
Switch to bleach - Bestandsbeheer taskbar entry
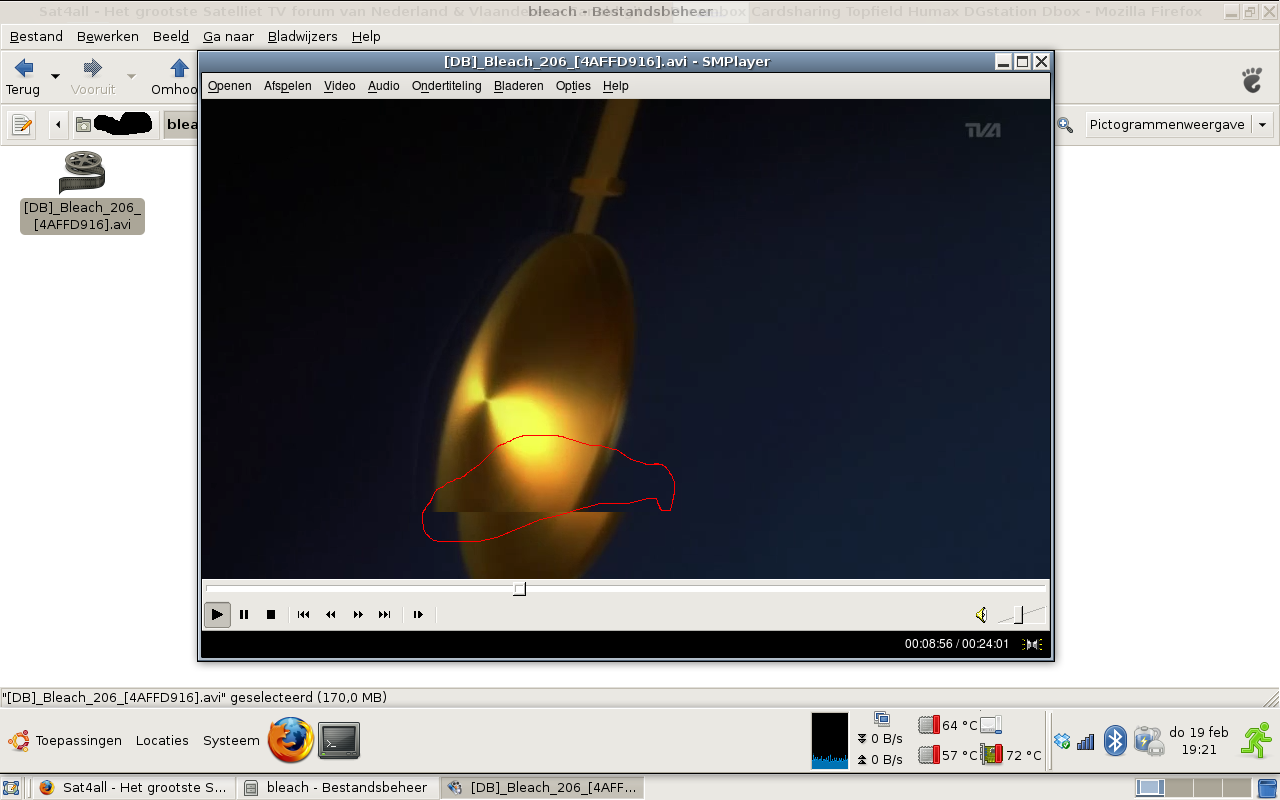(339, 788)
